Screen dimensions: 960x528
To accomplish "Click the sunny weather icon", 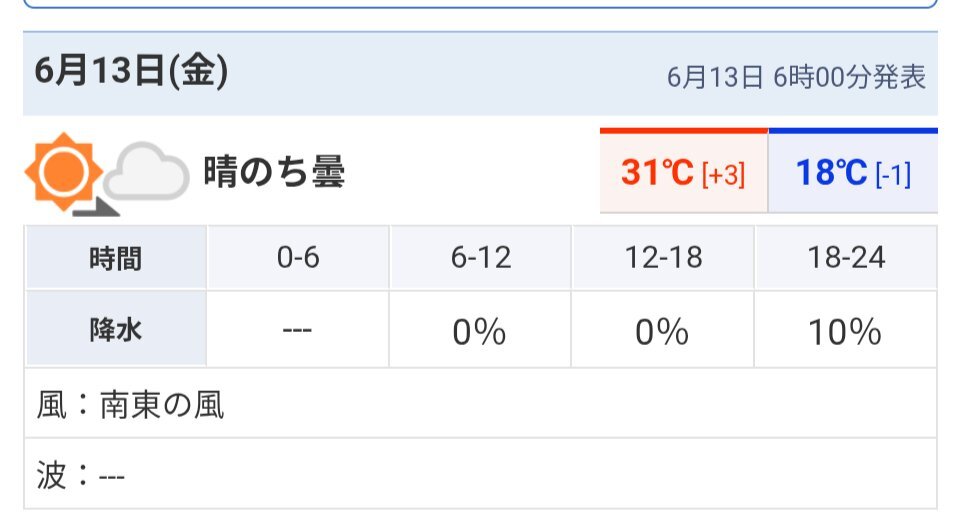I will (x=63, y=172).
